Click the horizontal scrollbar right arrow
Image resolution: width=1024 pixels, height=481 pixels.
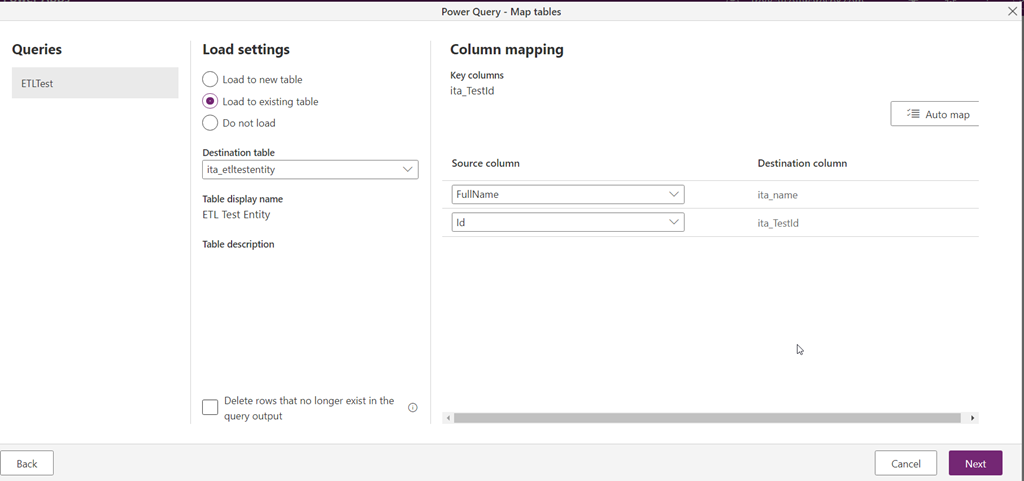[972, 418]
